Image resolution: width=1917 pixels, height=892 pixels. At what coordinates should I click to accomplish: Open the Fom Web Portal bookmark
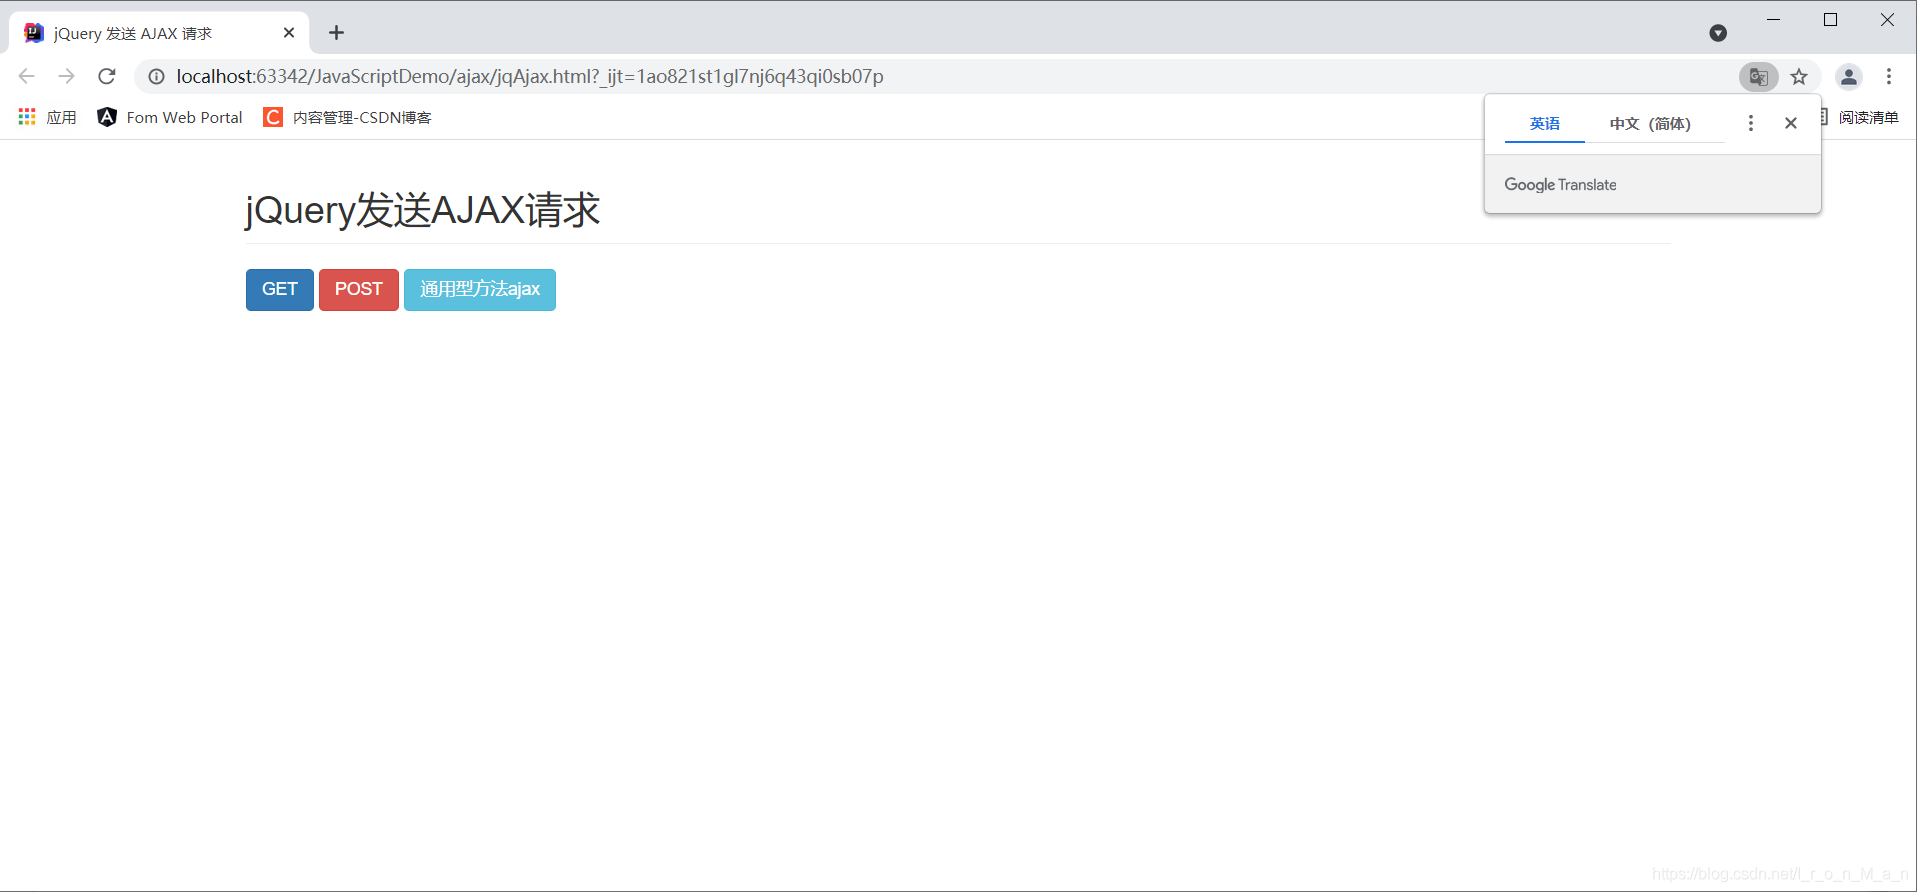170,117
